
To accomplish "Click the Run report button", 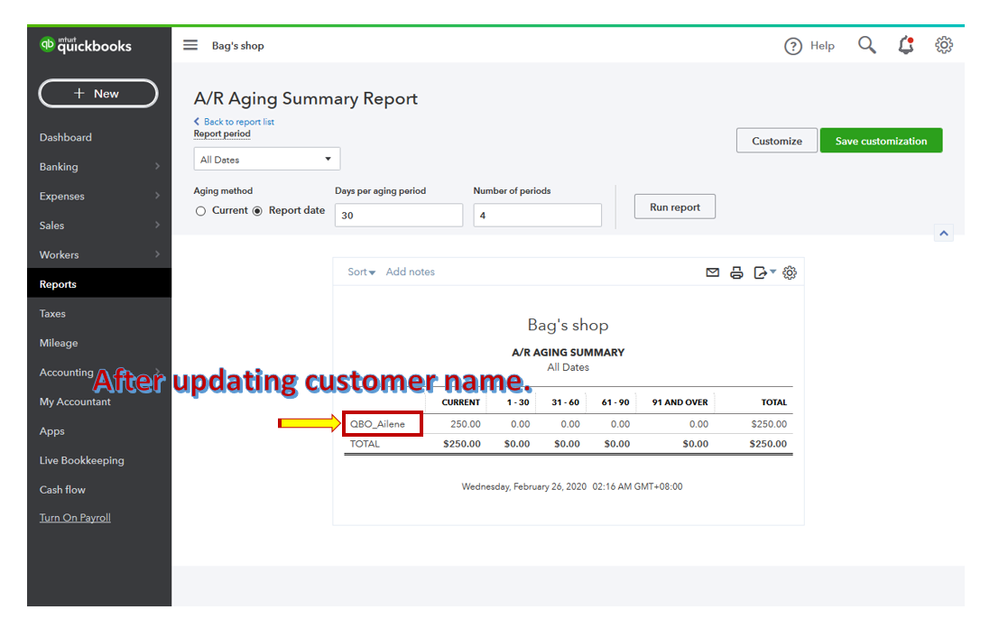I will pyautogui.click(x=675, y=207).
